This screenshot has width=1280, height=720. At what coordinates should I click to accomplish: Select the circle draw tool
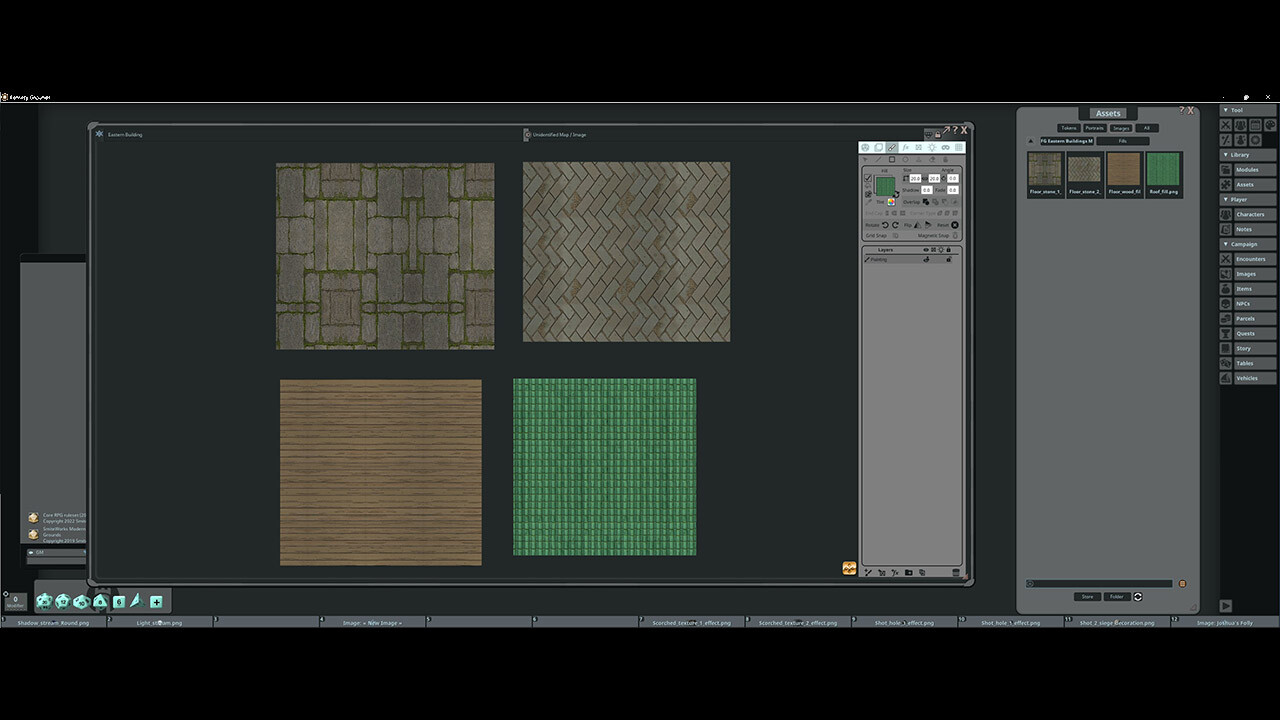point(905,159)
